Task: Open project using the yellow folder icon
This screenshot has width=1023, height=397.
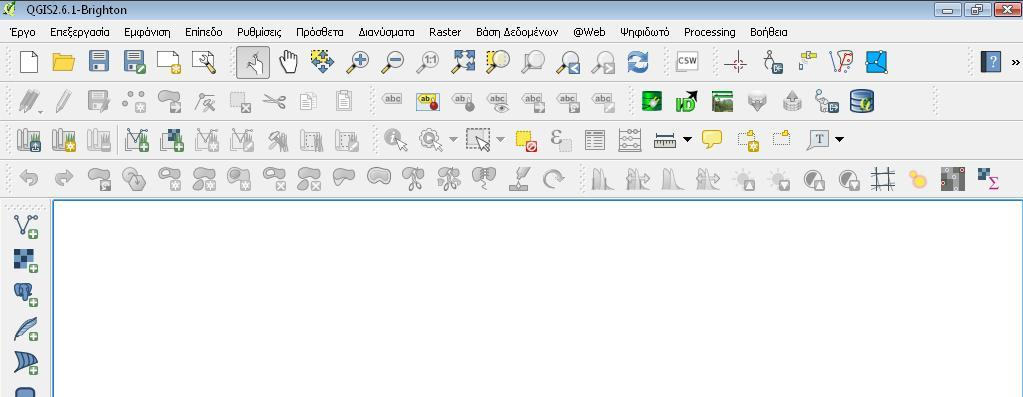Action: pos(63,62)
